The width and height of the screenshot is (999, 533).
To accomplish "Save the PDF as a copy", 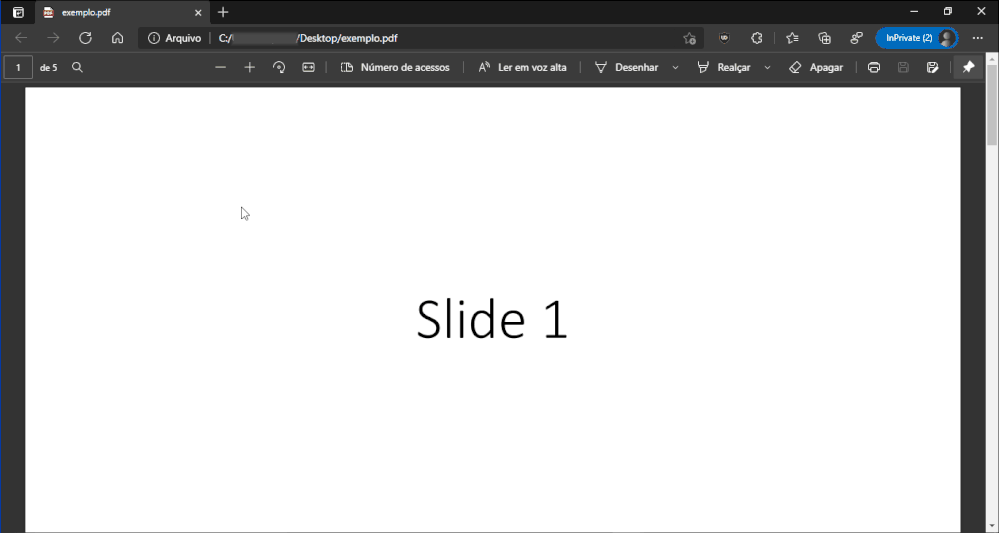I will (933, 68).
